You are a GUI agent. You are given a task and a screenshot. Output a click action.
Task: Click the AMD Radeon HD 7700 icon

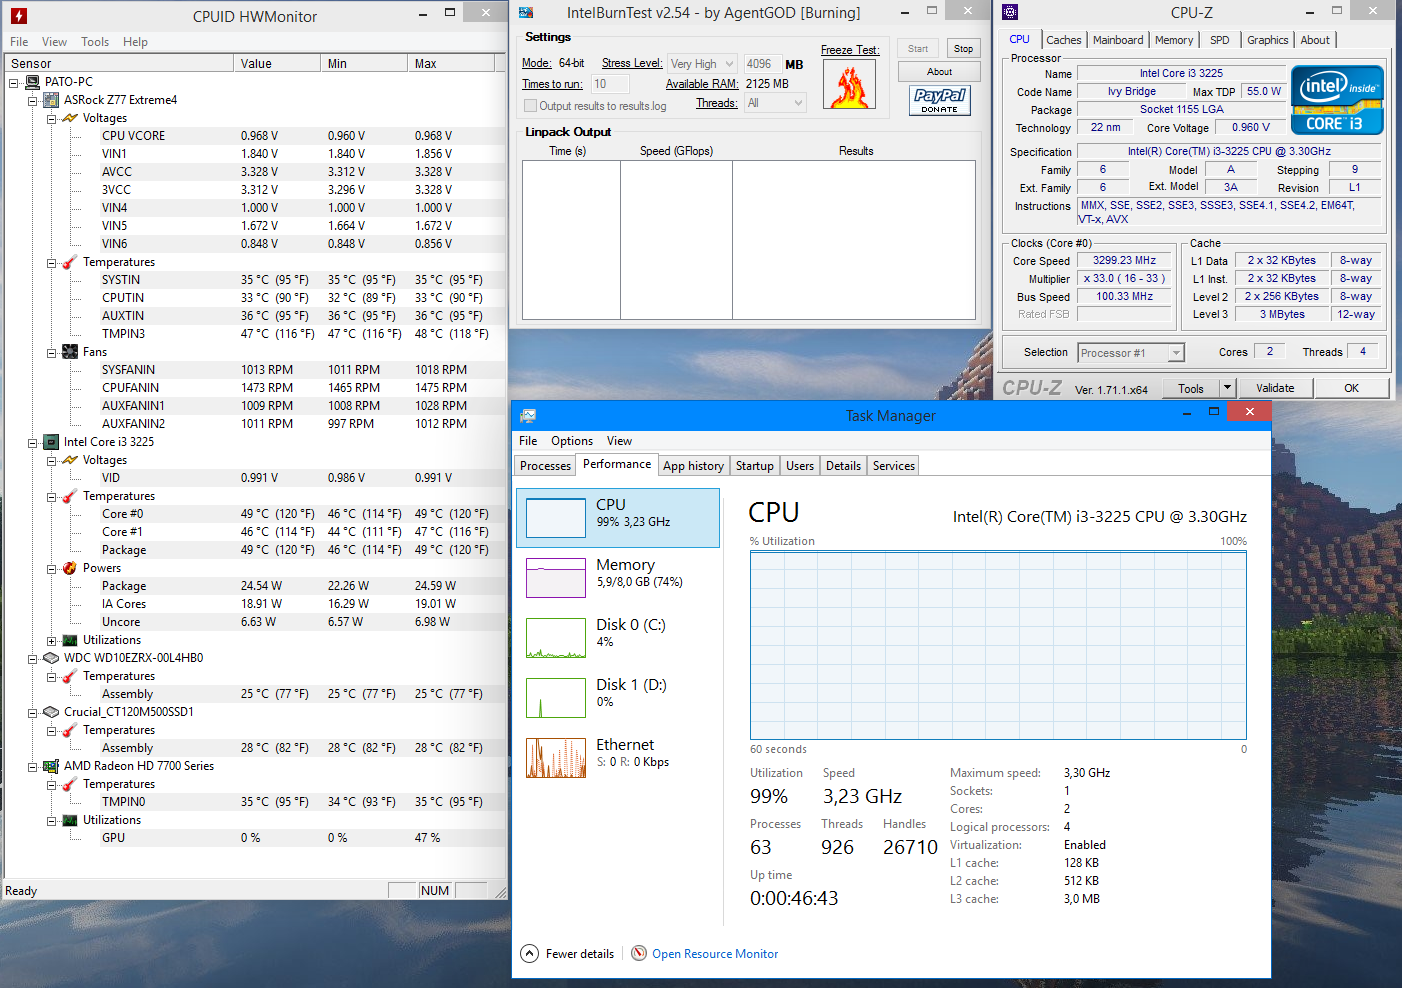coord(51,766)
